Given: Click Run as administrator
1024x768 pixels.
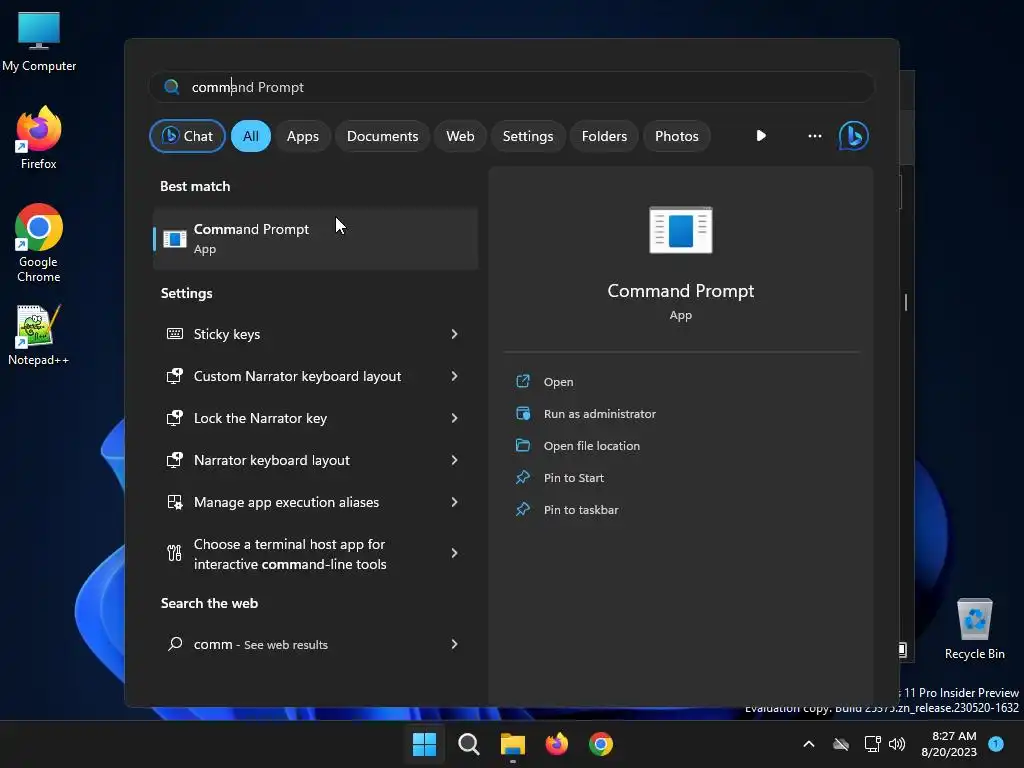Looking at the screenshot, I should [x=599, y=414].
